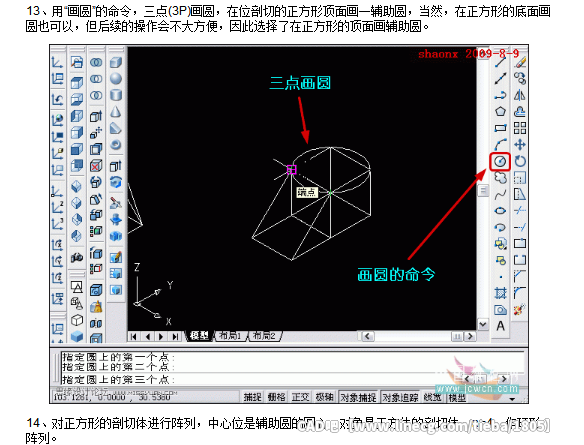Click the vertical scrollbar thumb
The image size is (584, 445).
coord(483,191)
